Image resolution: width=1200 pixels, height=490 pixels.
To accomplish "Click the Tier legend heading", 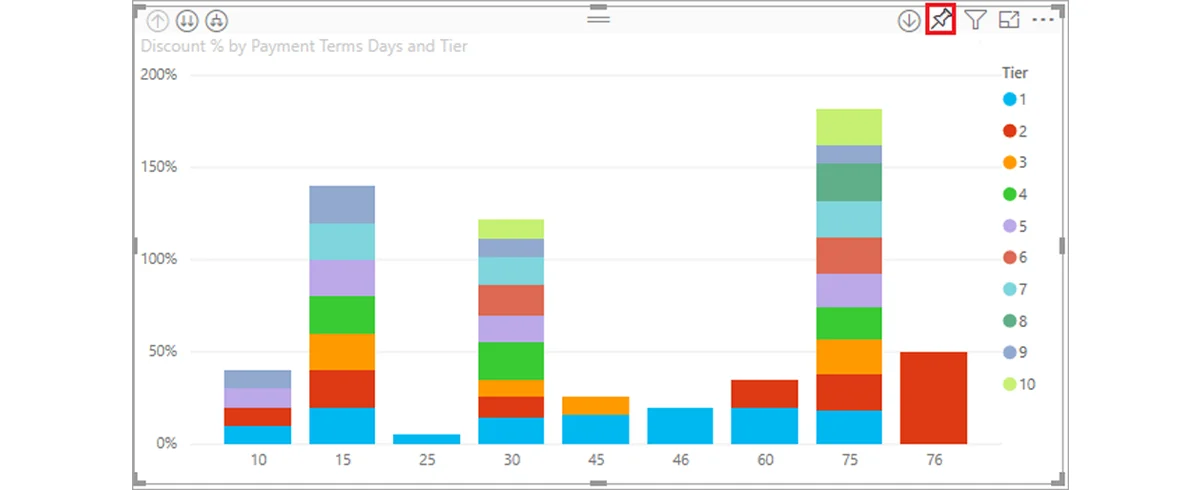I will point(1015,73).
